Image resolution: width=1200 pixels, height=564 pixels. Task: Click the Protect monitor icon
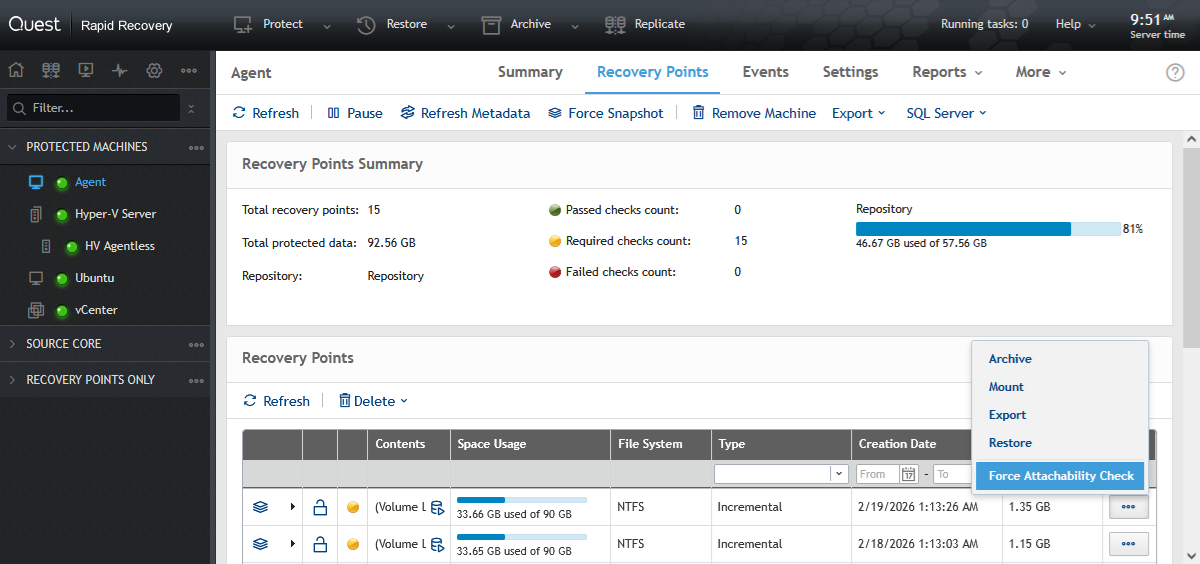[242, 24]
